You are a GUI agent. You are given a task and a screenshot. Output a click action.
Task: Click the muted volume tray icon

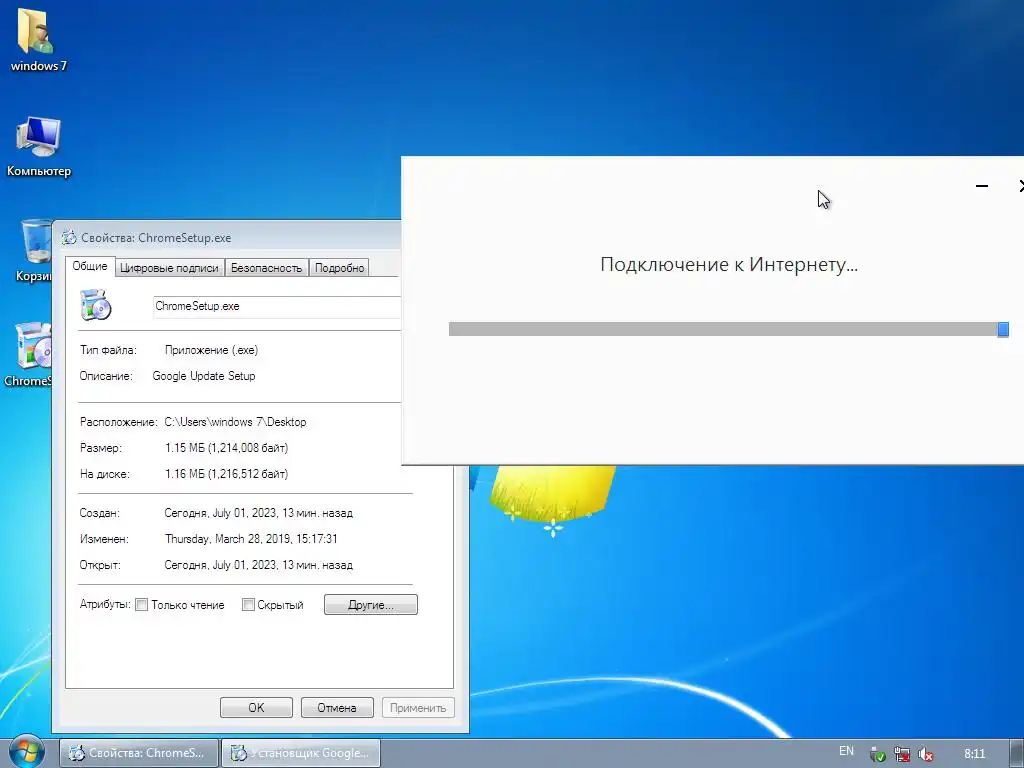925,754
